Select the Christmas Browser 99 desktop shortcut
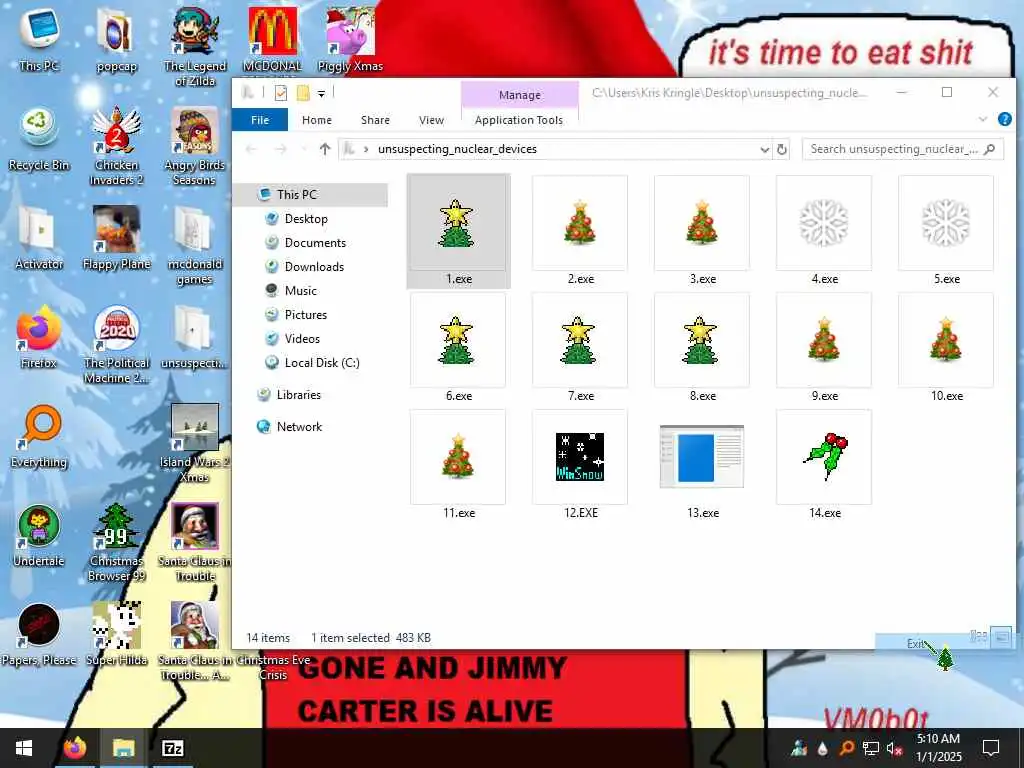 [x=116, y=542]
